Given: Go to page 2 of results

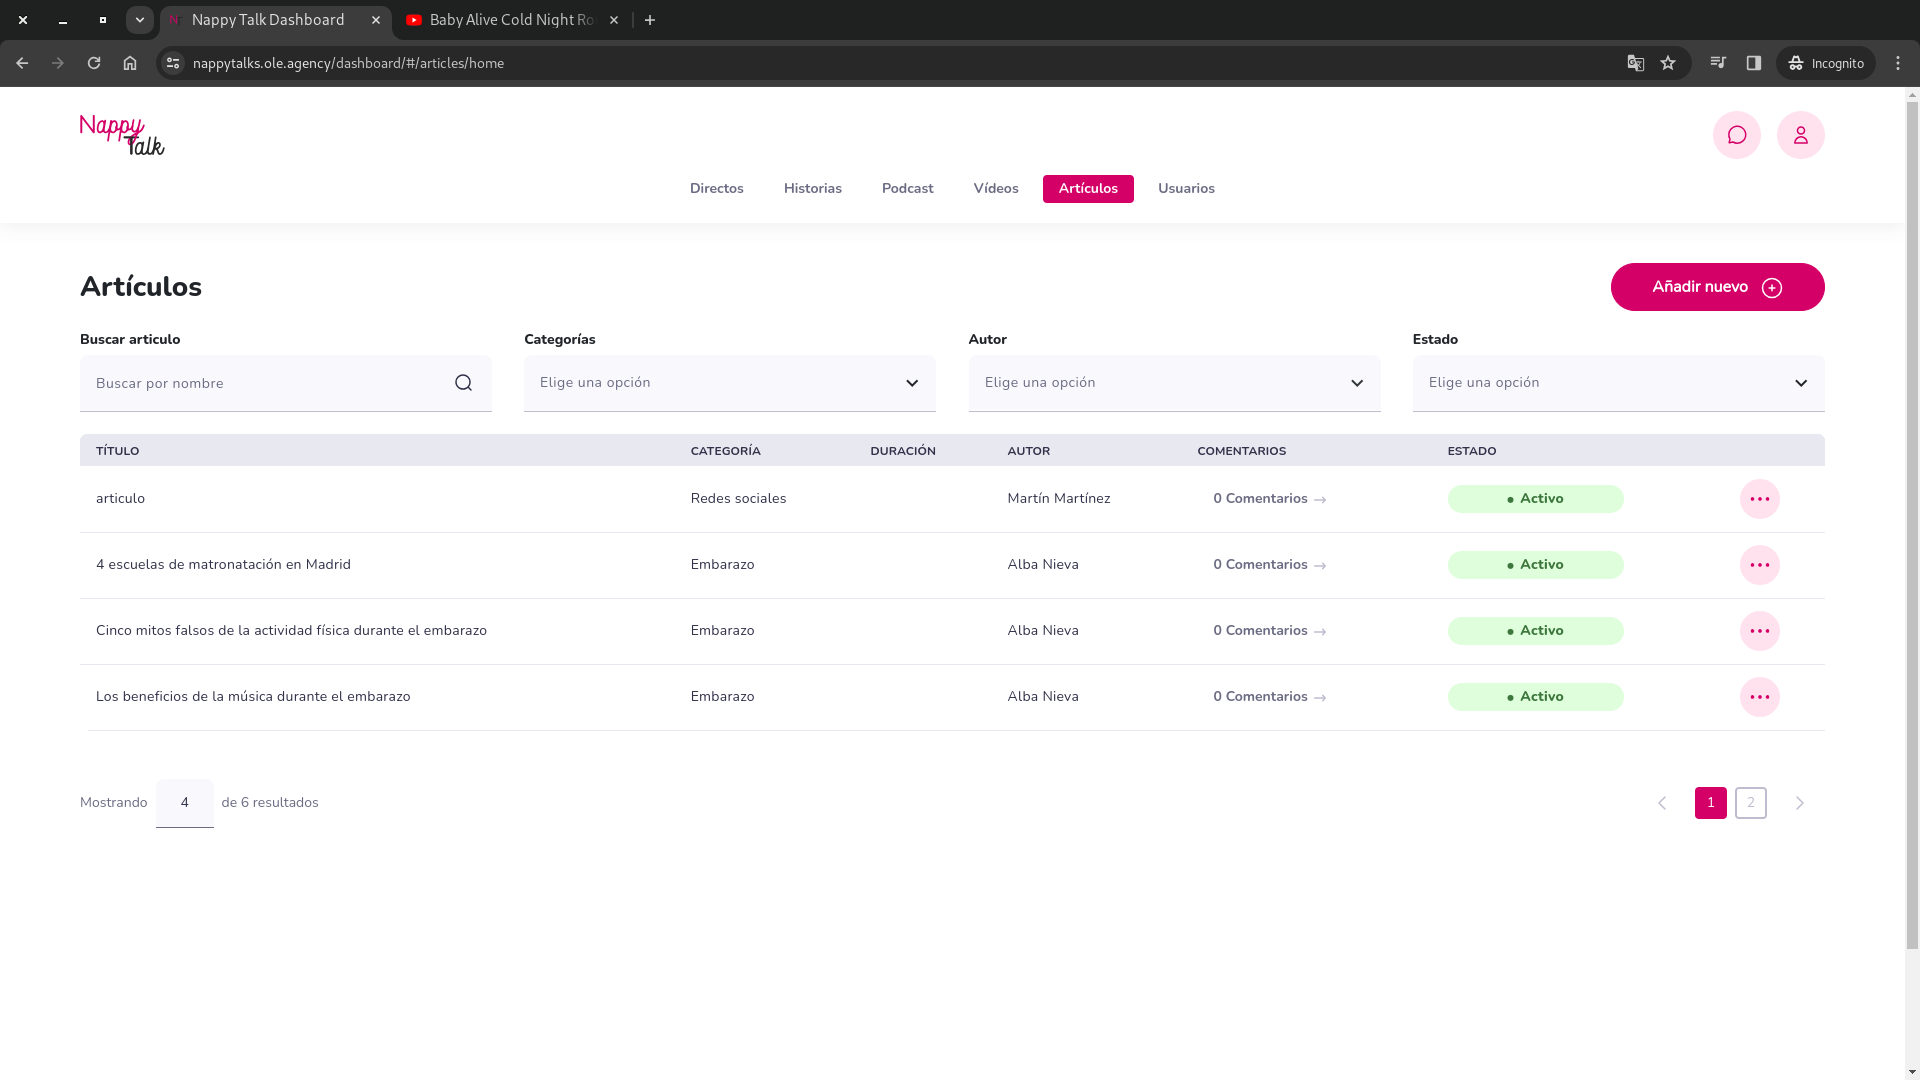Looking at the screenshot, I should click(x=1750, y=803).
